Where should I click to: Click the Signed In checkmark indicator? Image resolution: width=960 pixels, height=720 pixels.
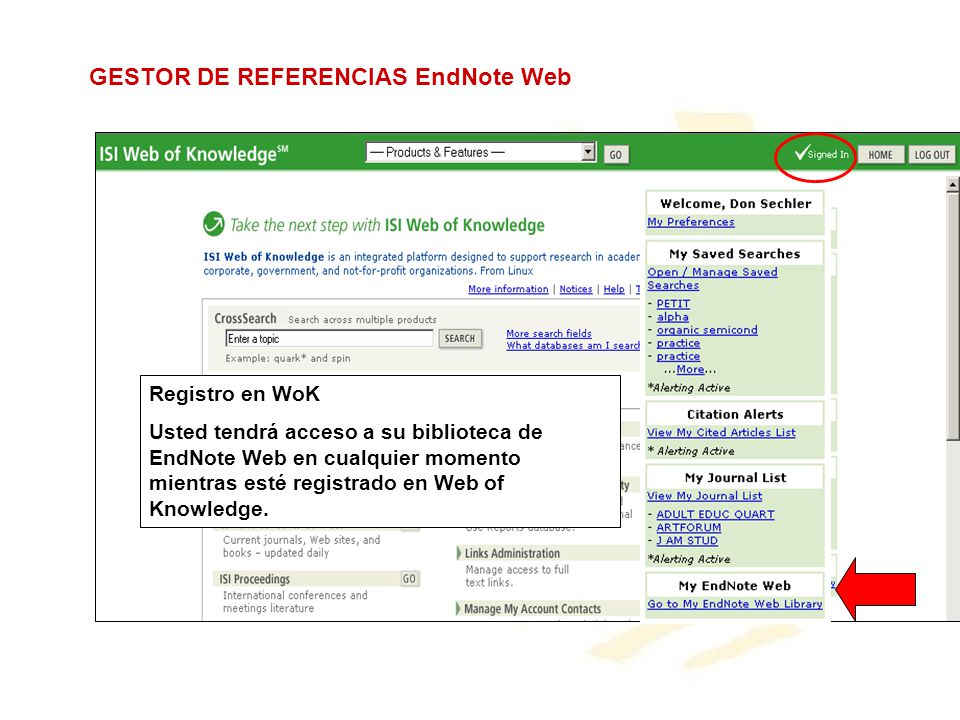[821, 154]
